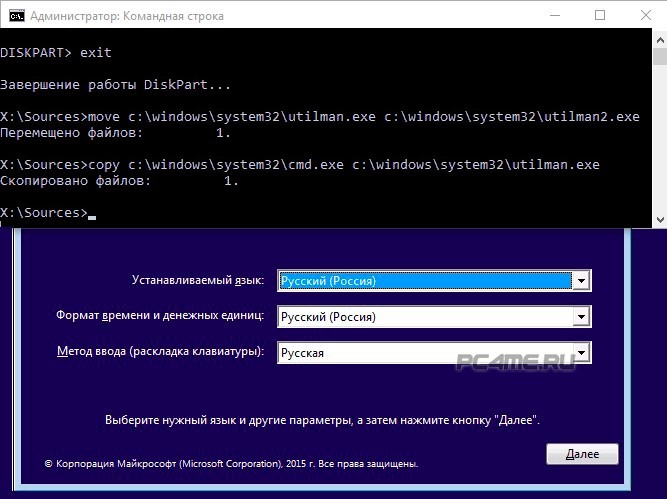Click the console scrollbar down arrow
Image resolution: width=667 pixels, height=499 pixels.
point(659,219)
